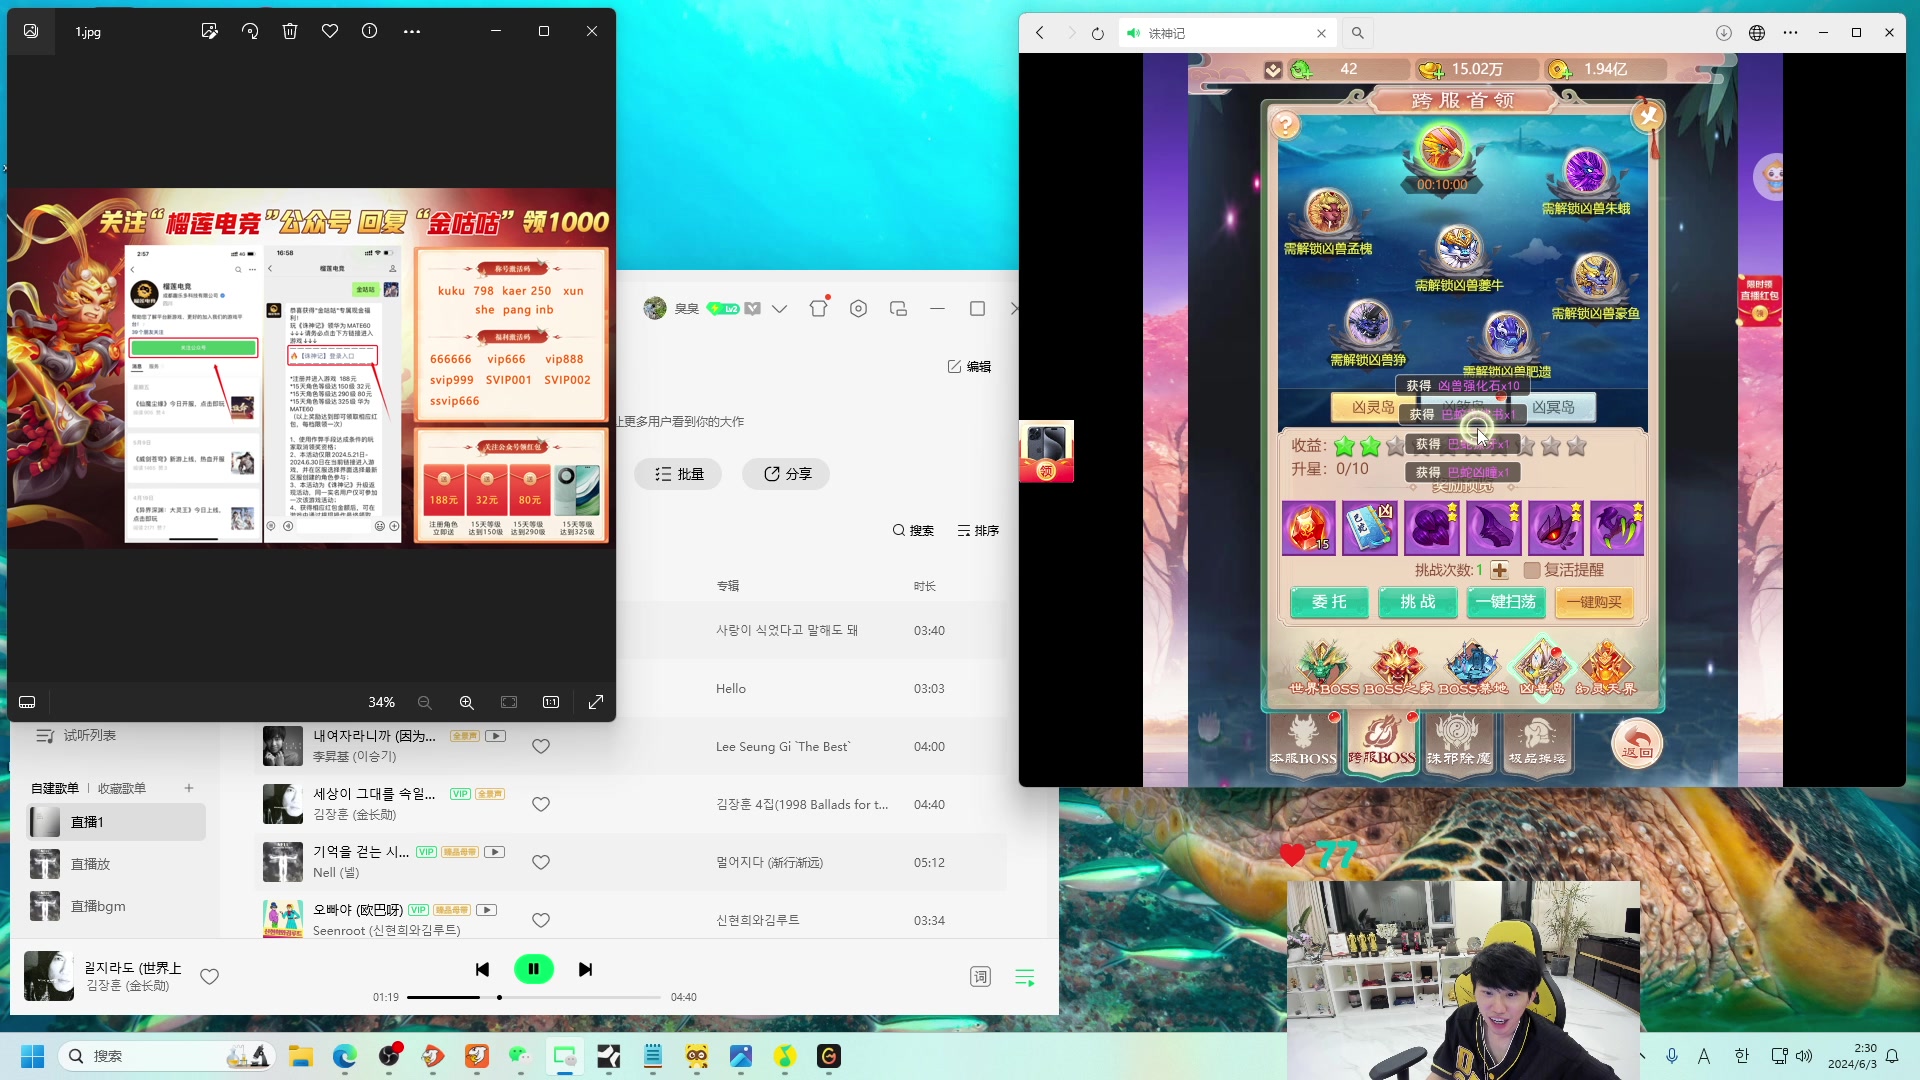Click the edit image icon in photo viewer
Image resolution: width=1920 pixels, height=1080 pixels.
pyautogui.click(x=209, y=31)
